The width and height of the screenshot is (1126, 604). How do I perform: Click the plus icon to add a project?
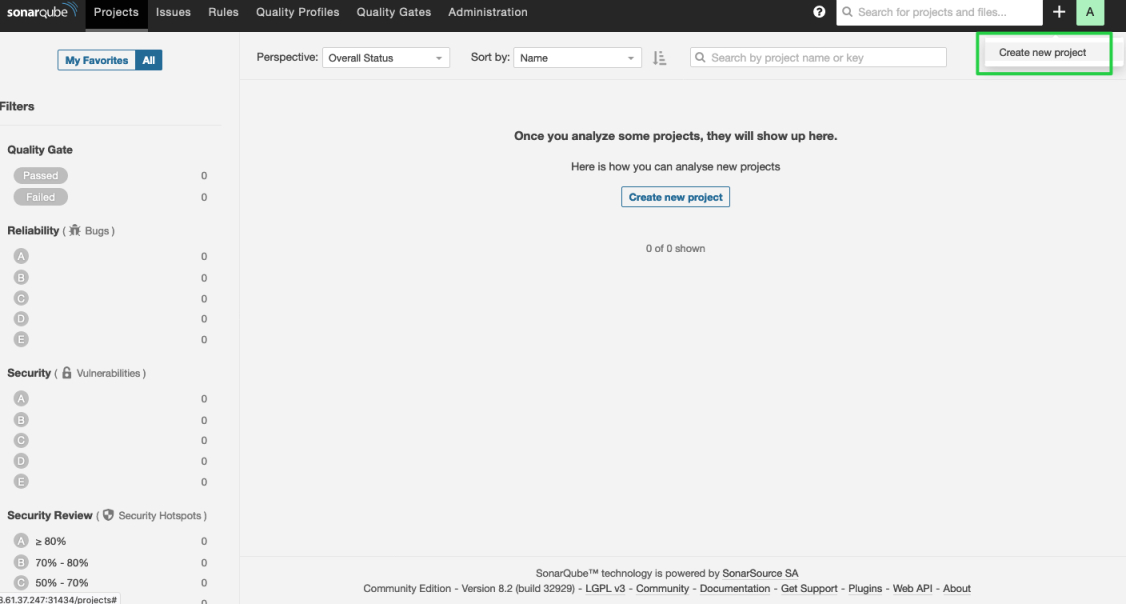[1059, 12]
